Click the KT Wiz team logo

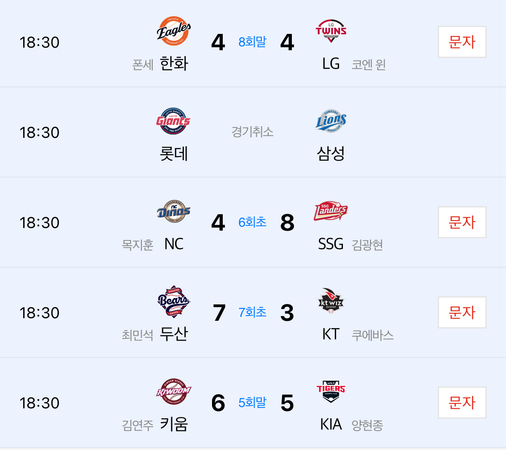pyautogui.click(x=331, y=301)
